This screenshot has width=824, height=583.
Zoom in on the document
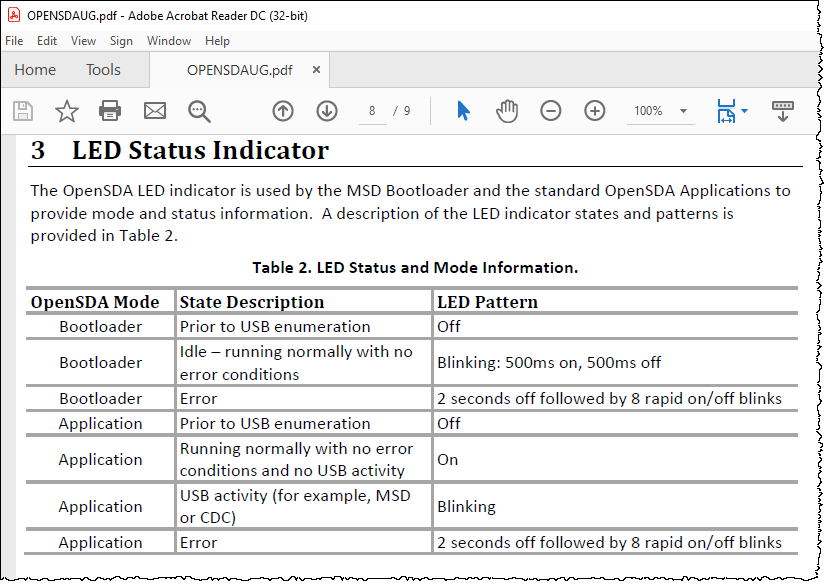595,111
